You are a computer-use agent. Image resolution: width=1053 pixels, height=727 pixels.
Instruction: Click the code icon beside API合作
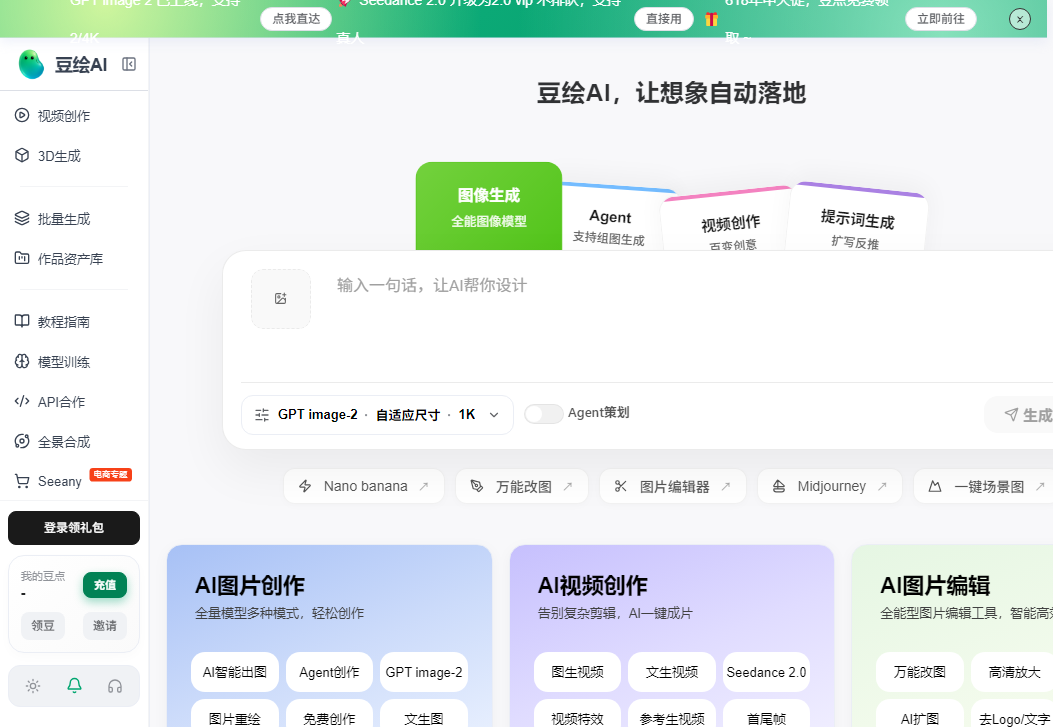(22, 401)
